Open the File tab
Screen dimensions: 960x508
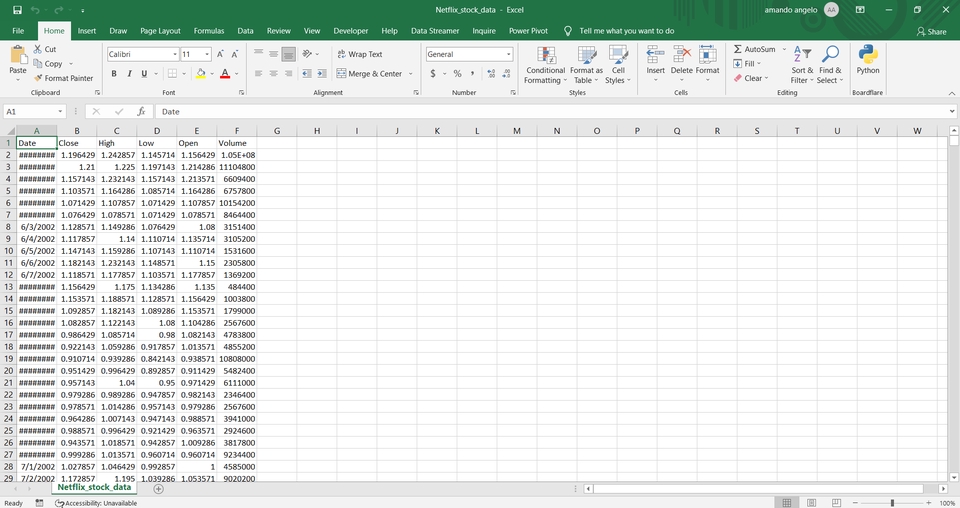point(18,31)
